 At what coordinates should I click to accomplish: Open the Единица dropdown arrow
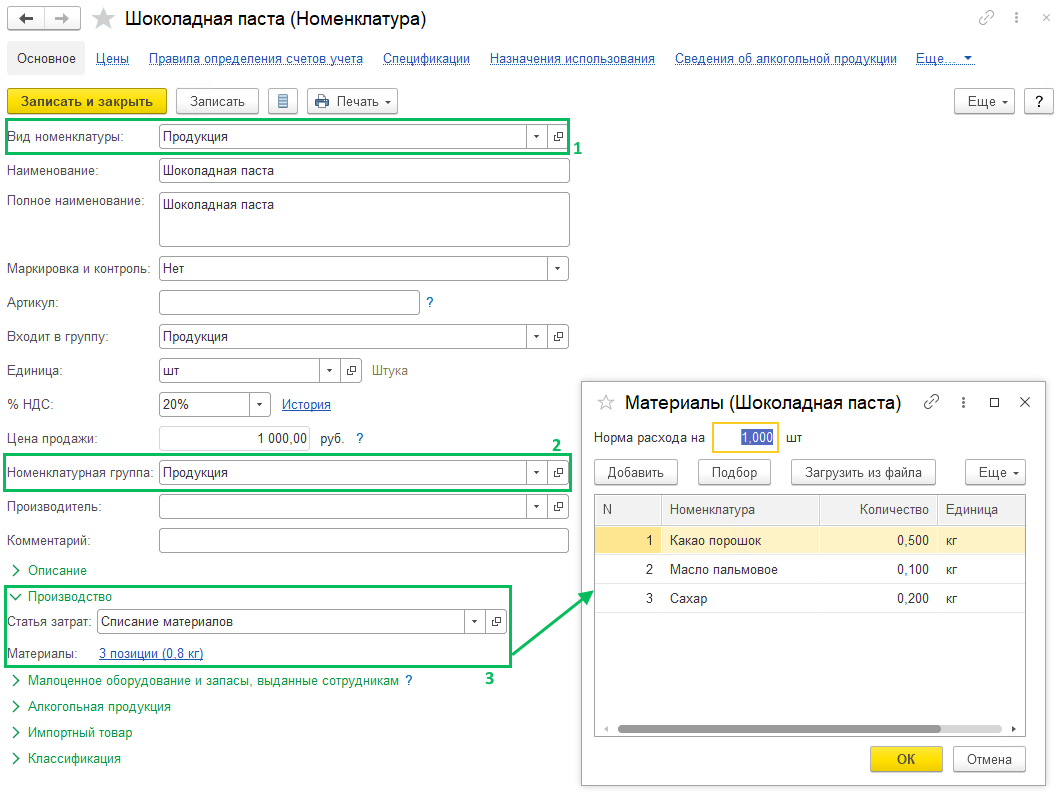[x=330, y=370]
